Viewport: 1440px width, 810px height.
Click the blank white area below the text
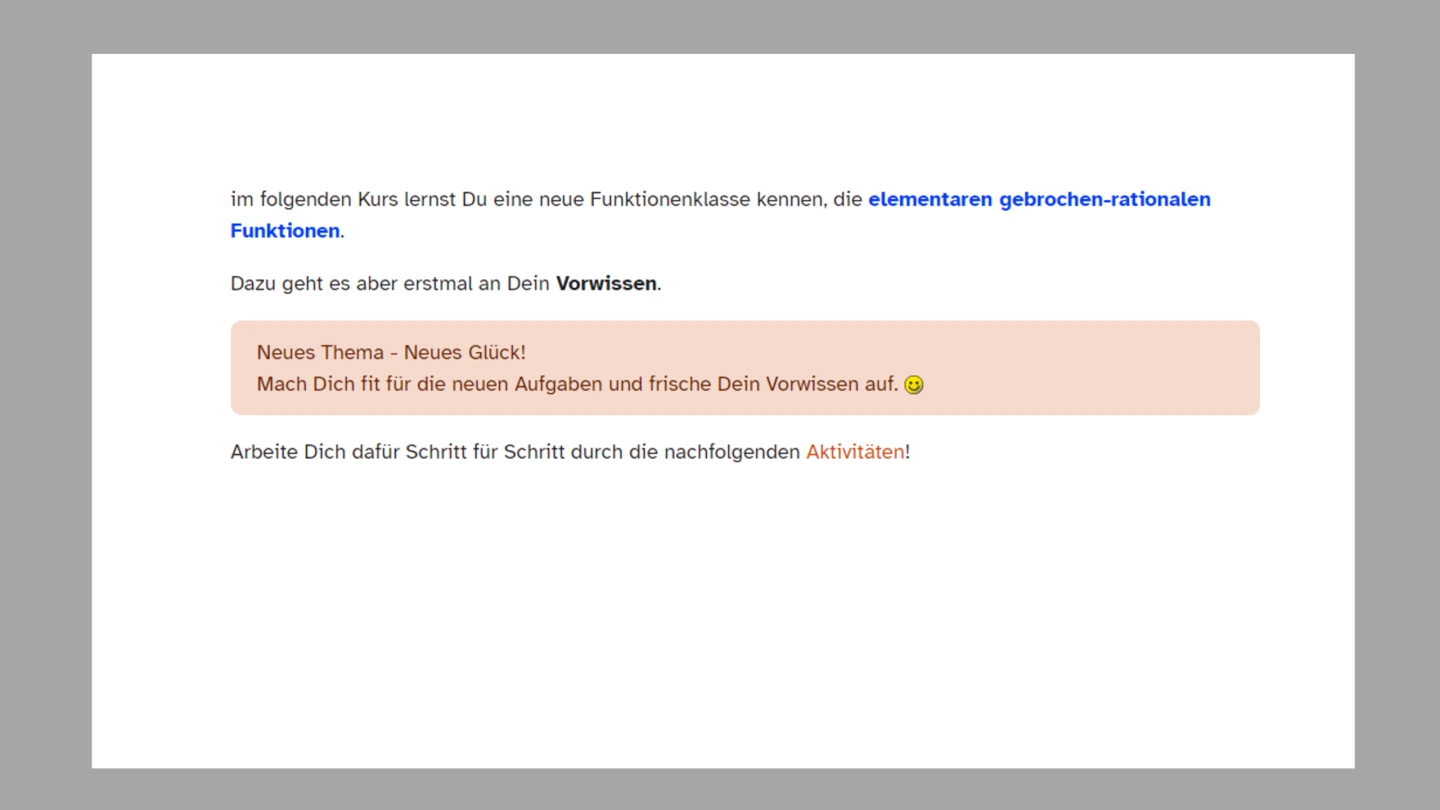coord(720,620)
